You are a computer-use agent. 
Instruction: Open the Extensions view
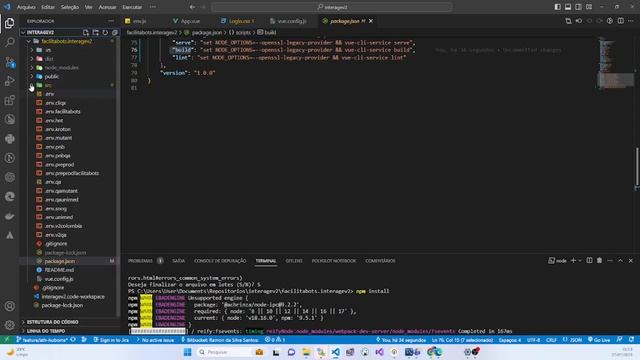coord(9,100)
